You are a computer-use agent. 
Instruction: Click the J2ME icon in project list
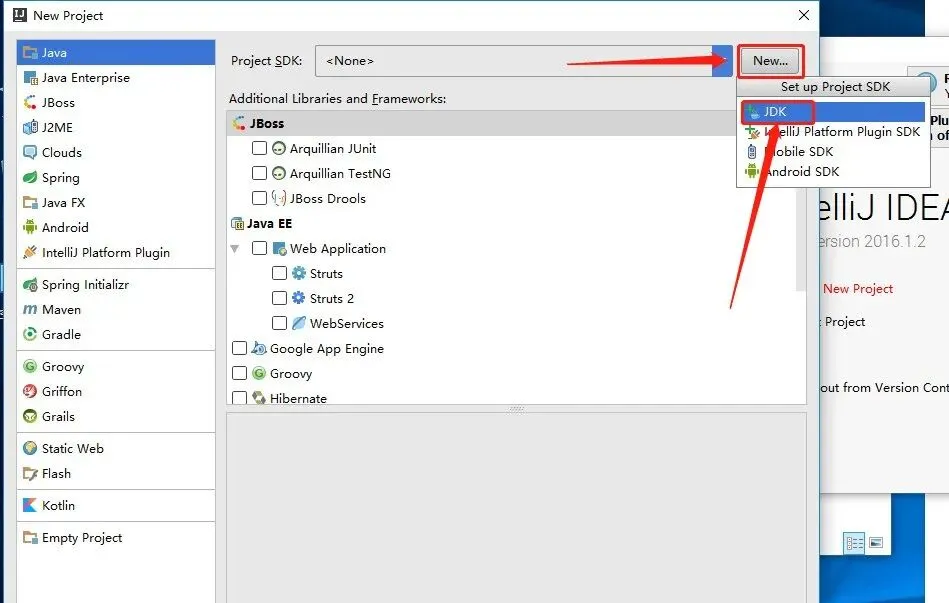(30, 127)
